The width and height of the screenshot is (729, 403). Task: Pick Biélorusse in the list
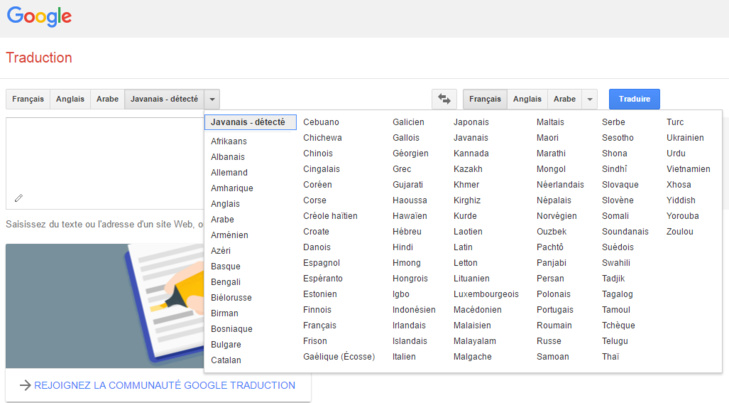(x=231, y=297)
